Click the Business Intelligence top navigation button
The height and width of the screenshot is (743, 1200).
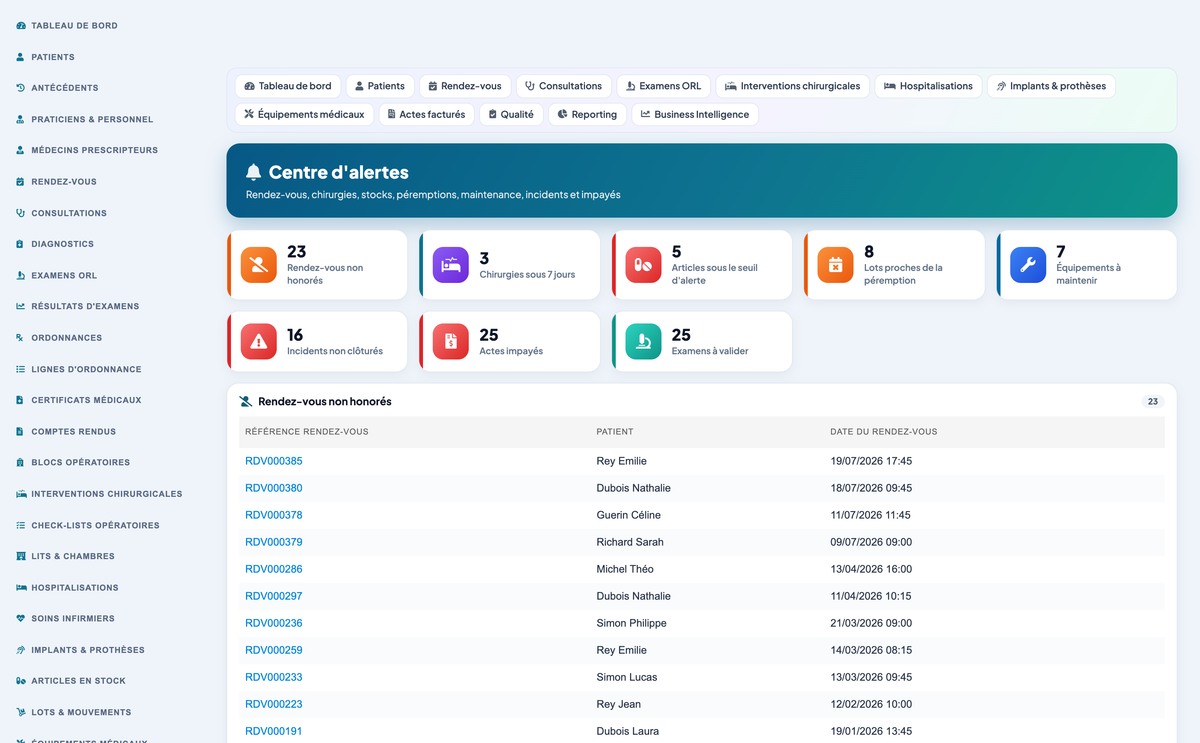pos(695,114)
